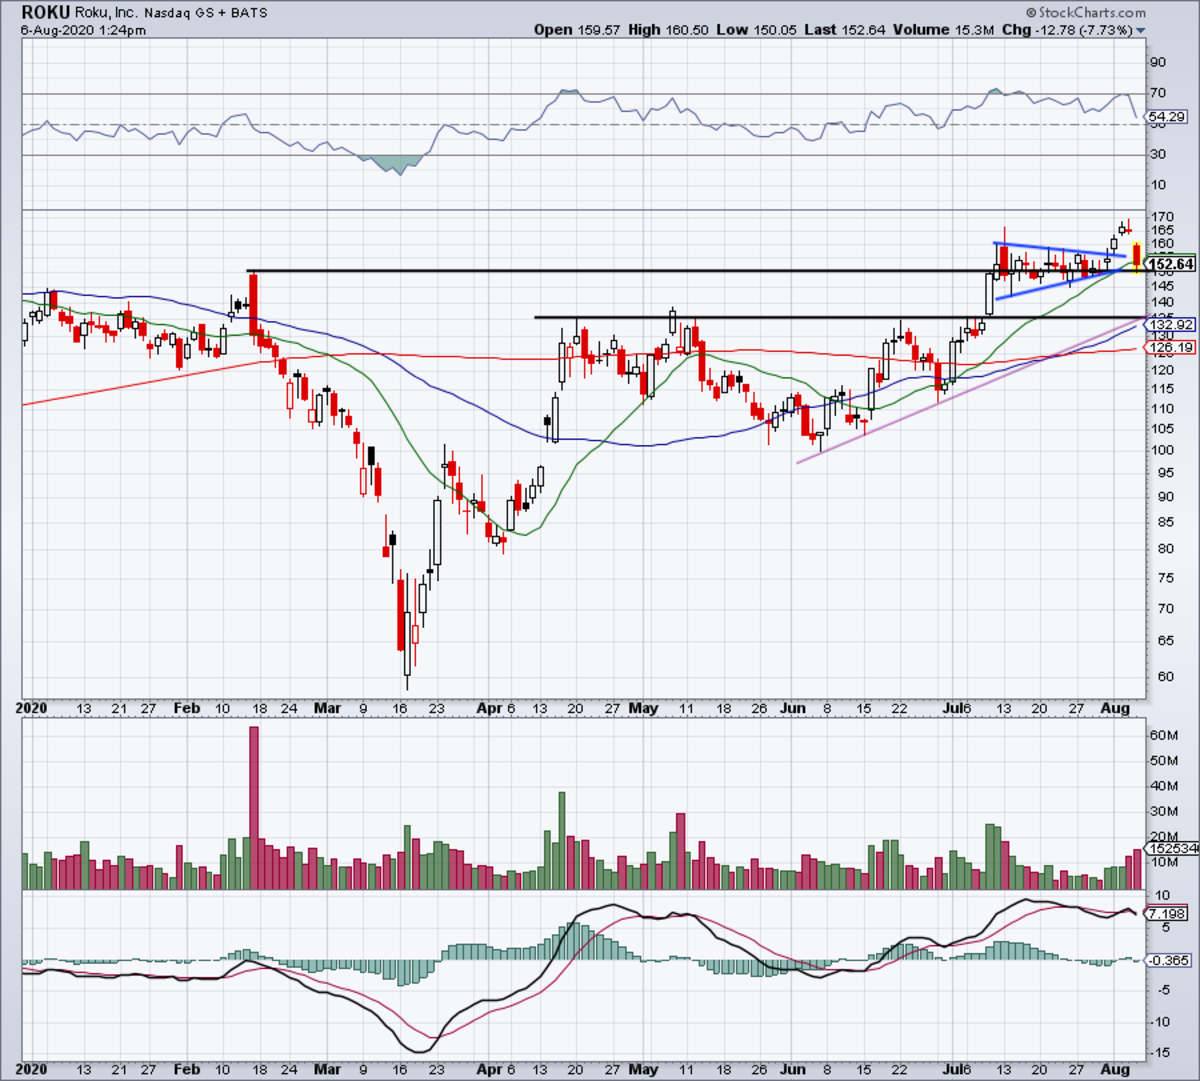Click the 6-Aug-2020 1:24pm timestamp
Screen dimensions: 1200x1081
84,30
